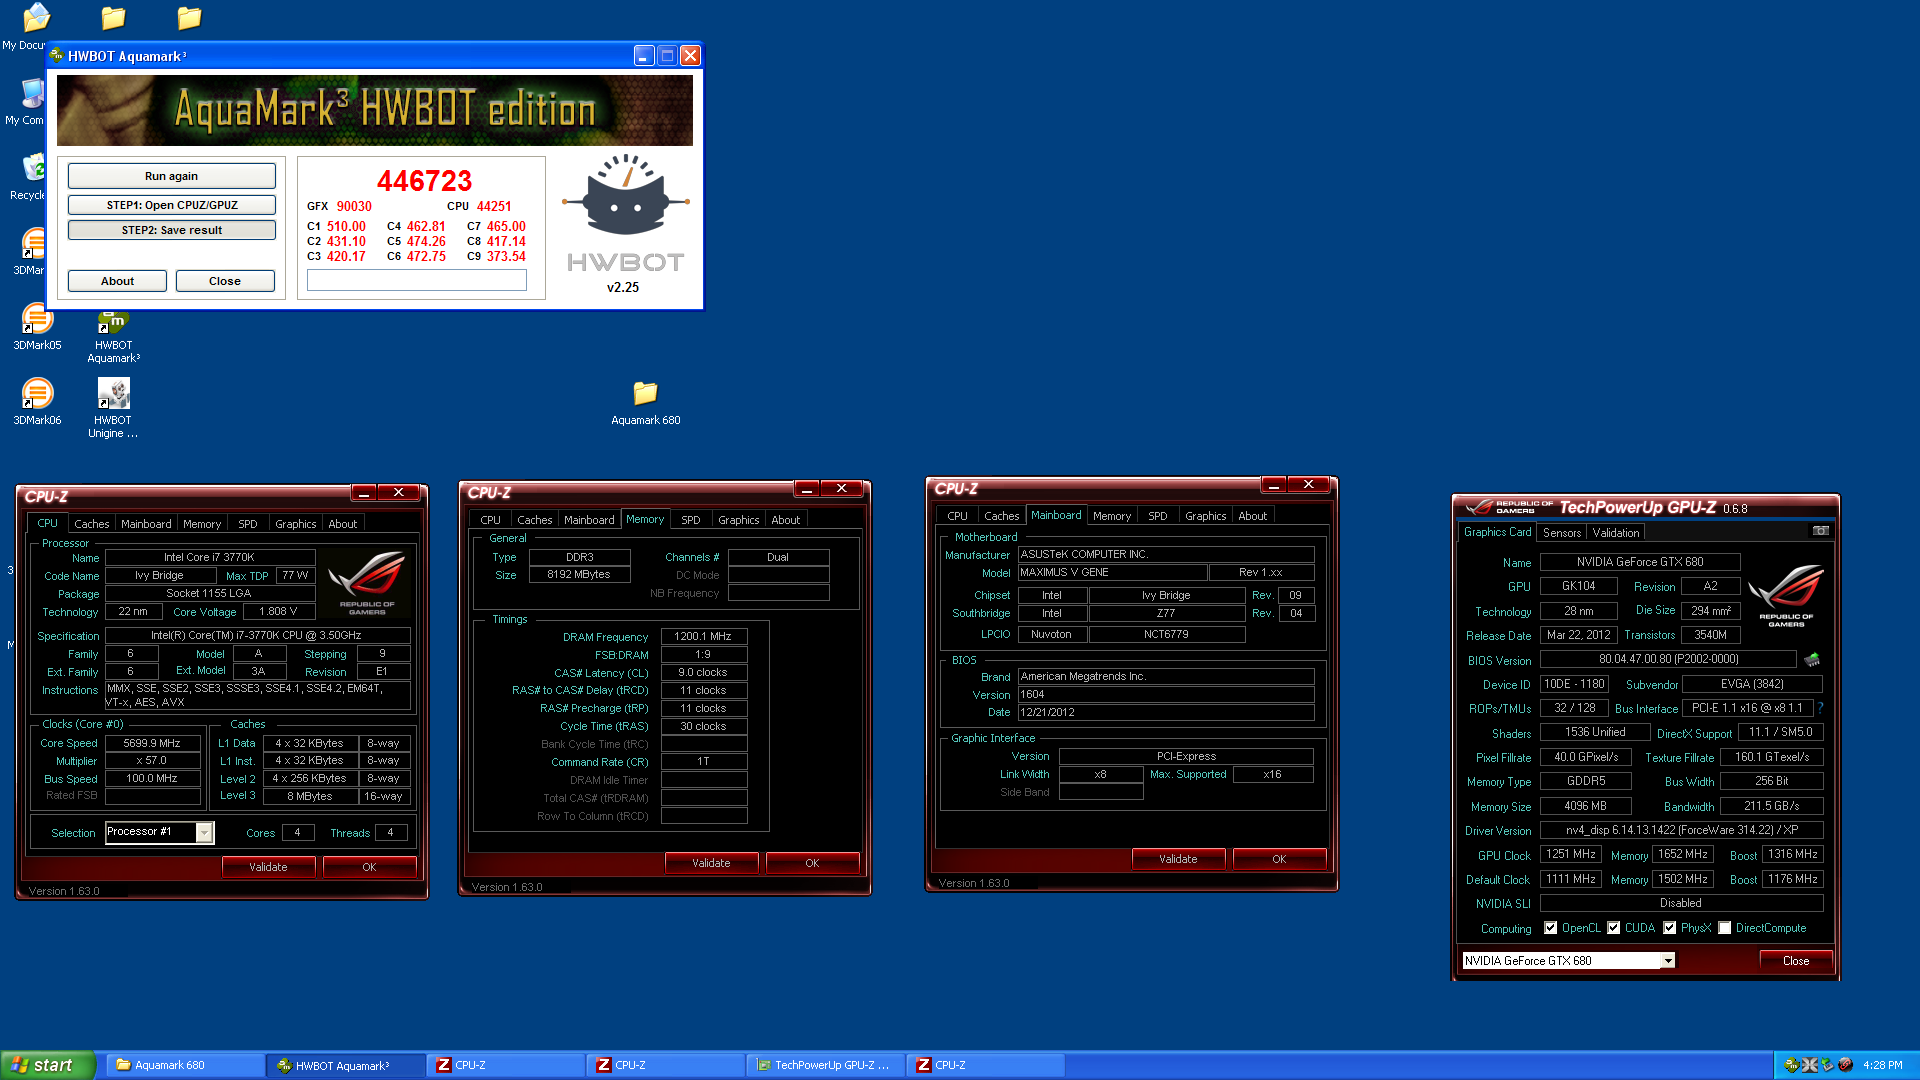
Task: Click the Driver Version field in GPU-Z
Action: click(1681, 830)
